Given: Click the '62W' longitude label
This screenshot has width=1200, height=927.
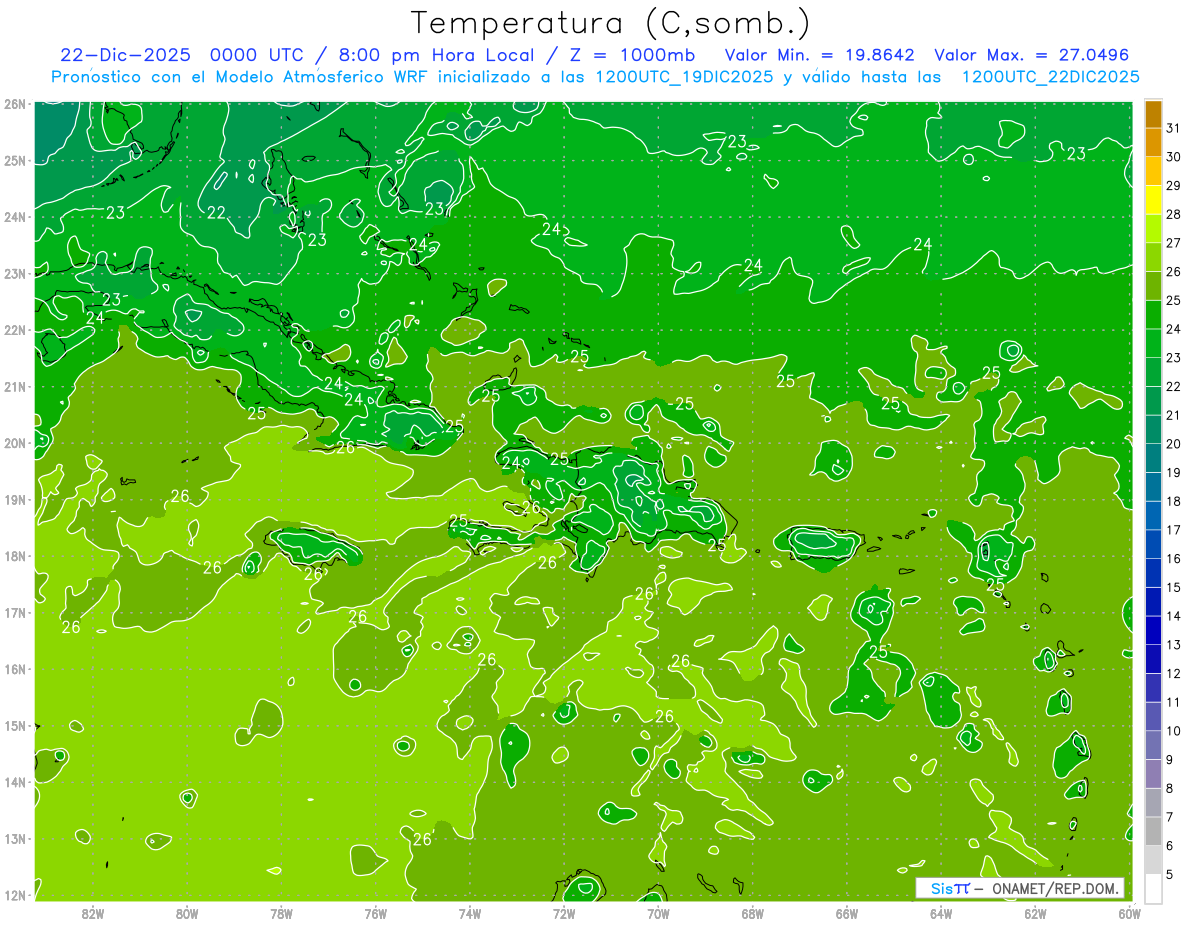Looking at the screenshot, I should tap(1035, 913).
